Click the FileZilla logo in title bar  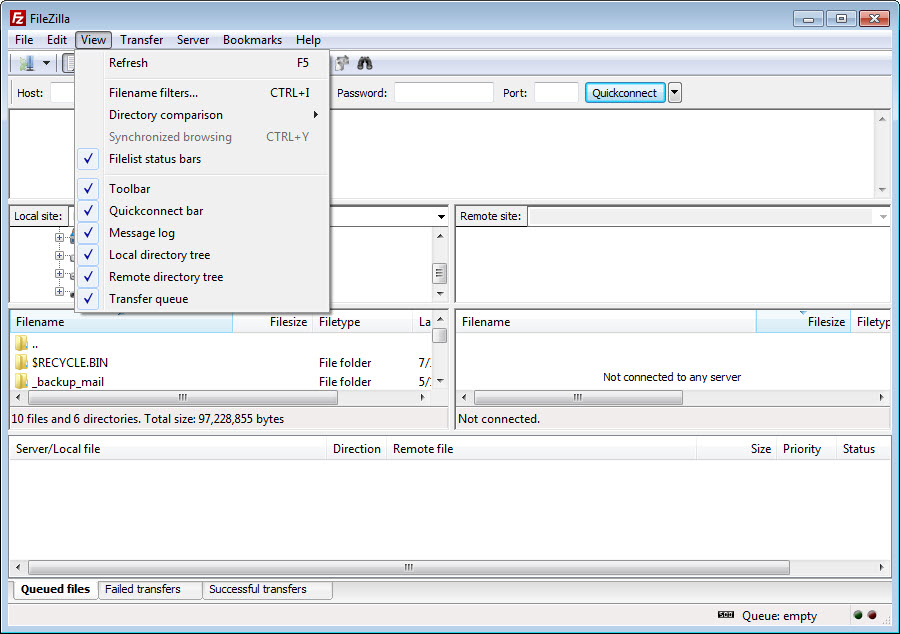(18, 18)
